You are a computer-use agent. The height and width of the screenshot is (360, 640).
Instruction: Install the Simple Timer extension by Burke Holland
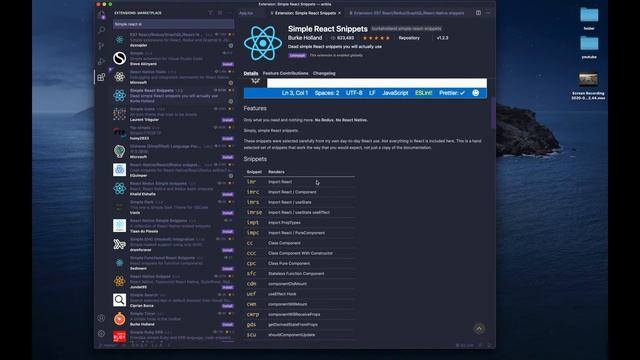coord(228,324)
